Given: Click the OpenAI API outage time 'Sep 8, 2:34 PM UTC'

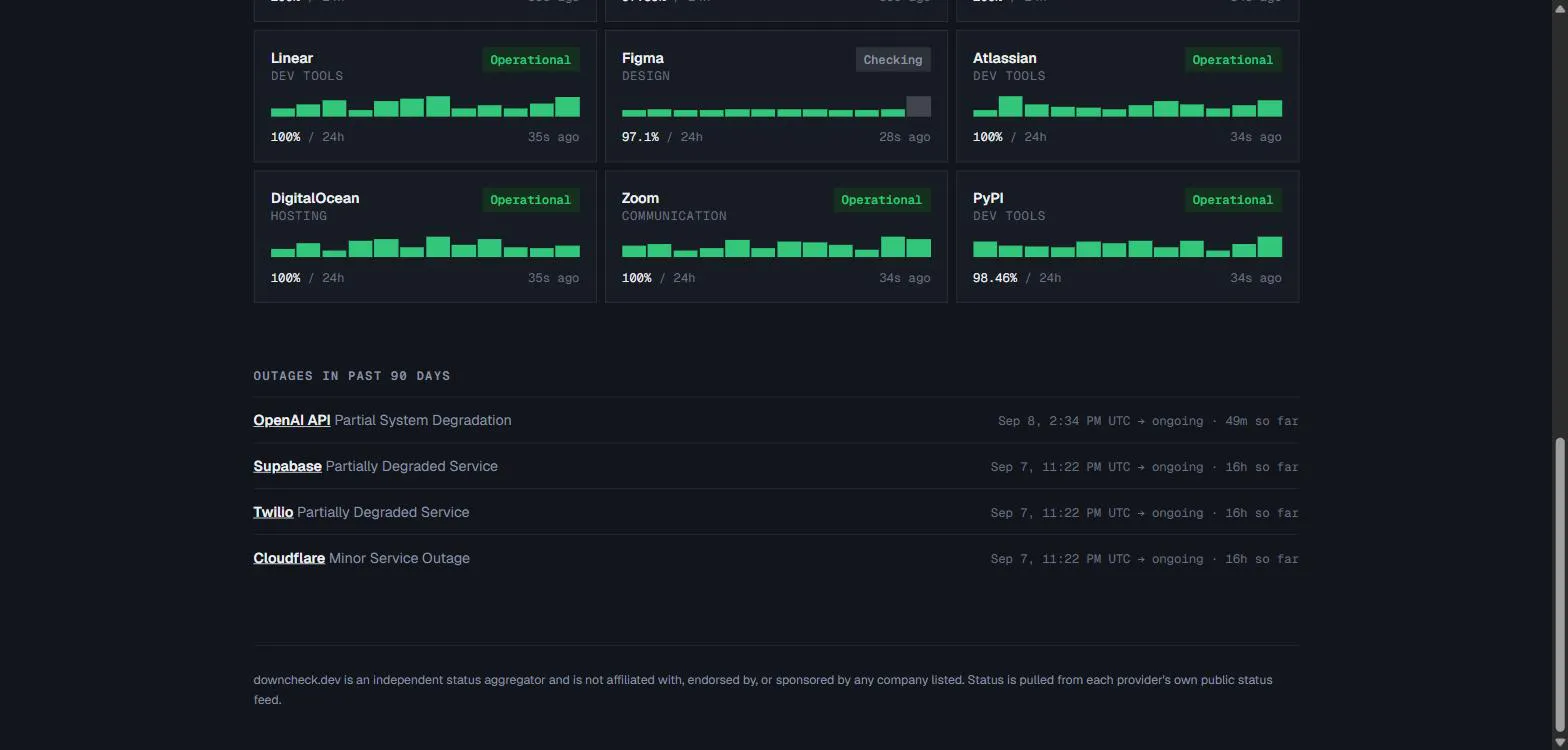Looking at the screenshot, I should [1064, 421].
